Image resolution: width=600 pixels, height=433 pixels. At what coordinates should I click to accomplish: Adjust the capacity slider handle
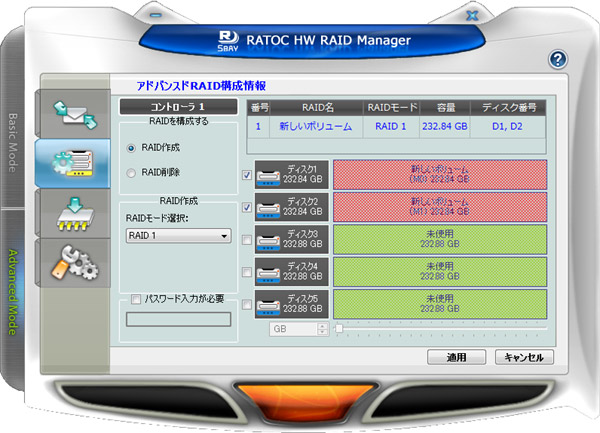pos(338,329)
